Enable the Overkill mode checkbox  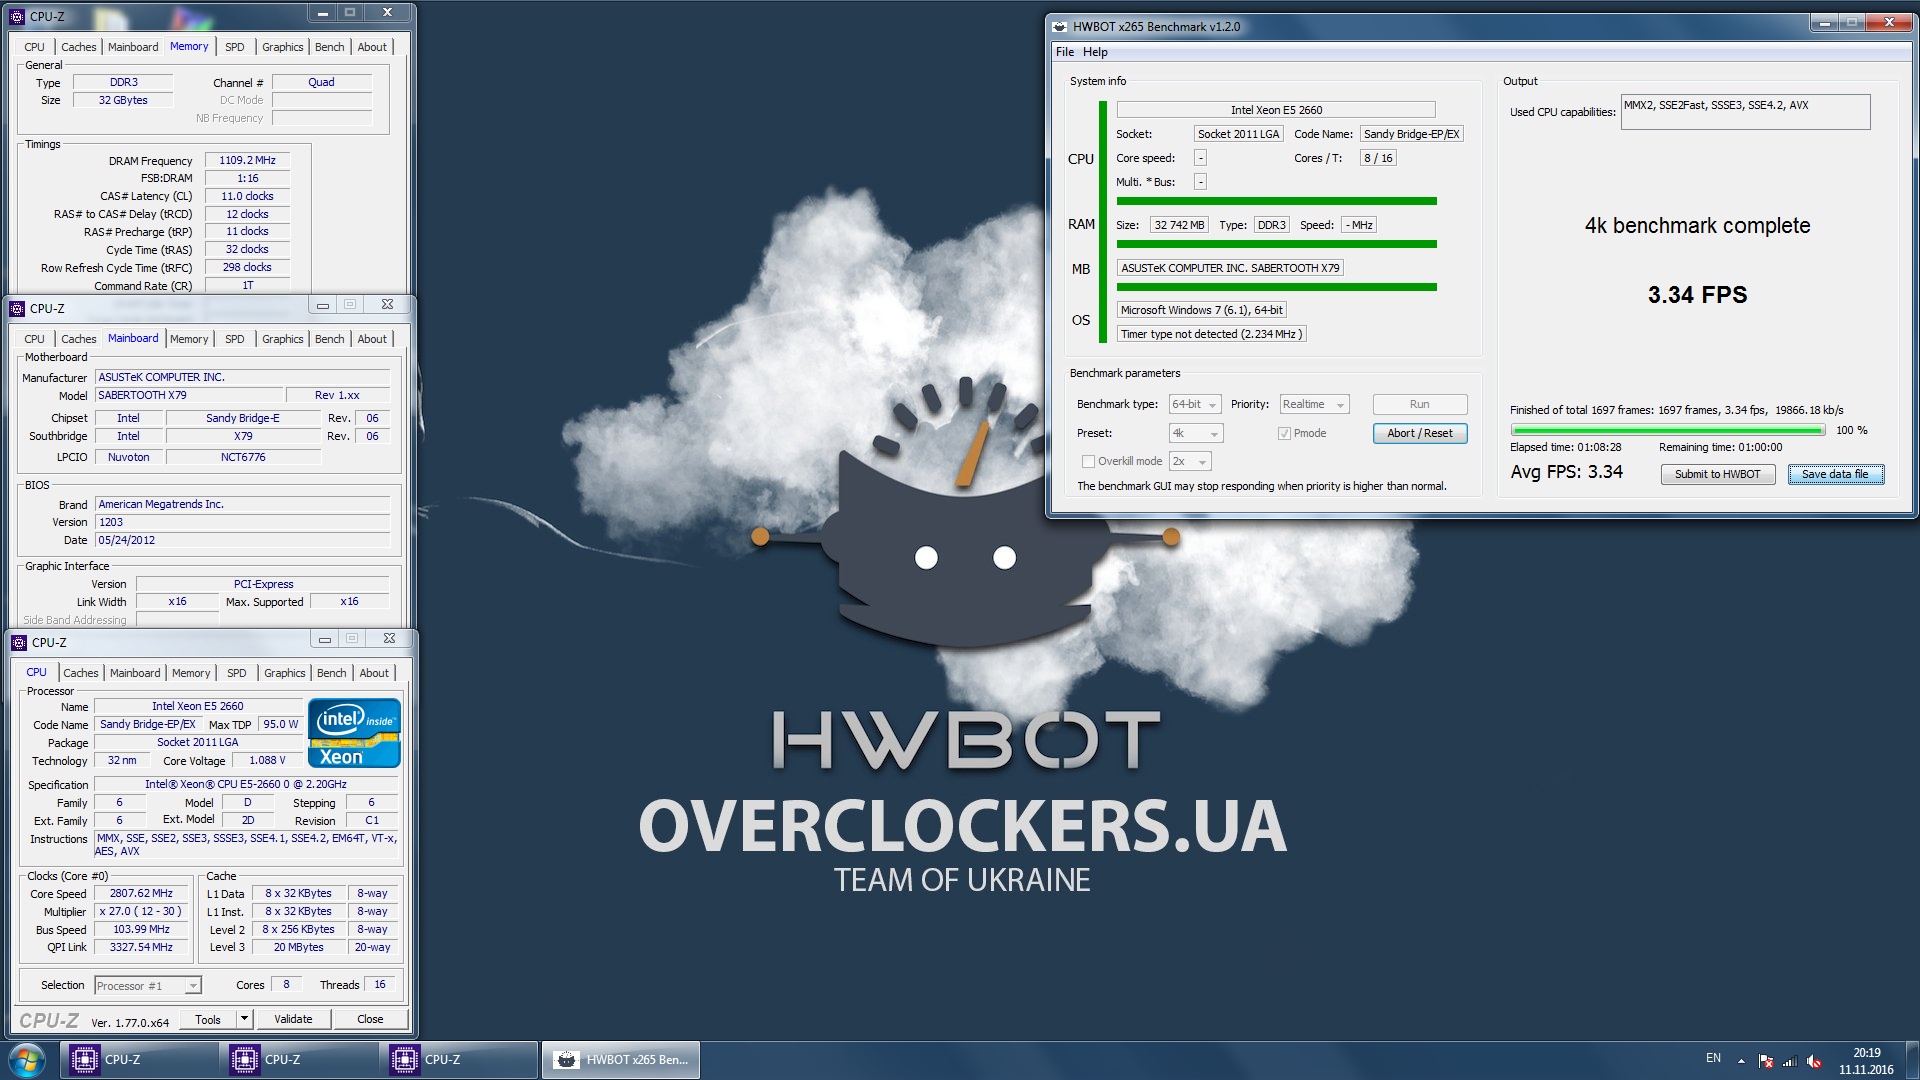click(1088, 461)
